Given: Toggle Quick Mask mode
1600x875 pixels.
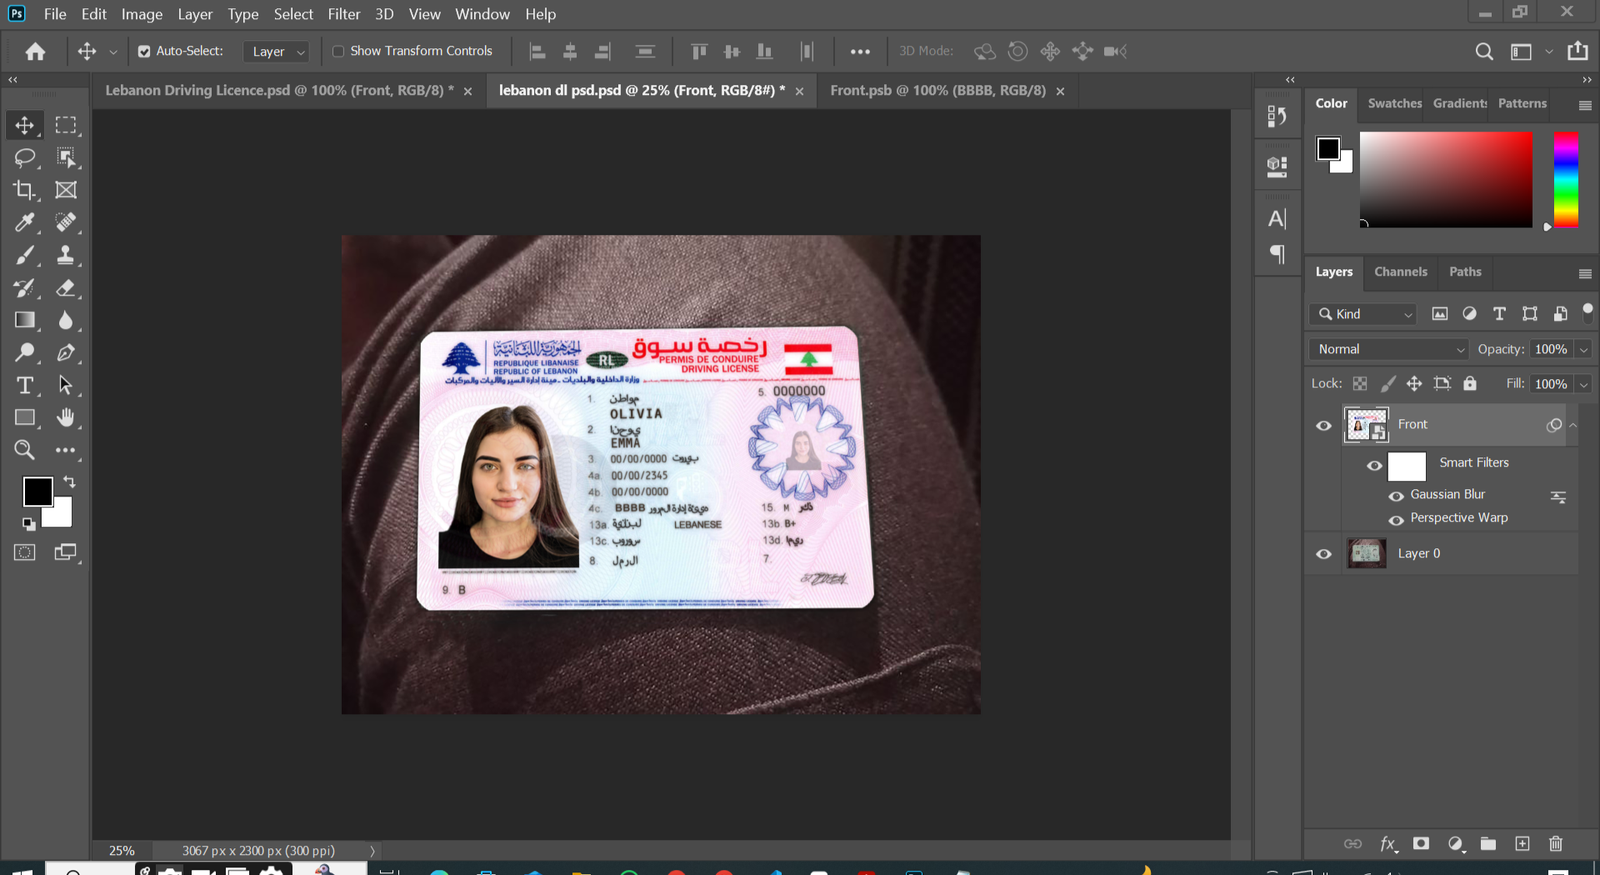Looking at the screenshot, I should (25, 552).
